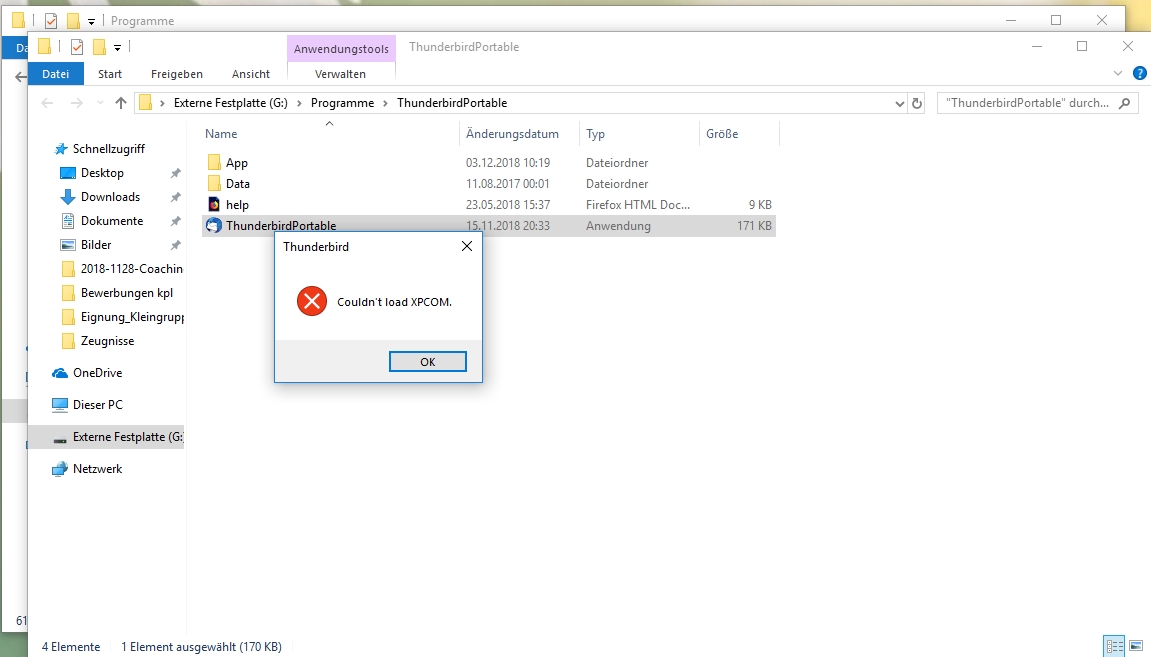Open the Datei ribbon tab
Viewport: 1151px width, 657px height.
[56, 73]
